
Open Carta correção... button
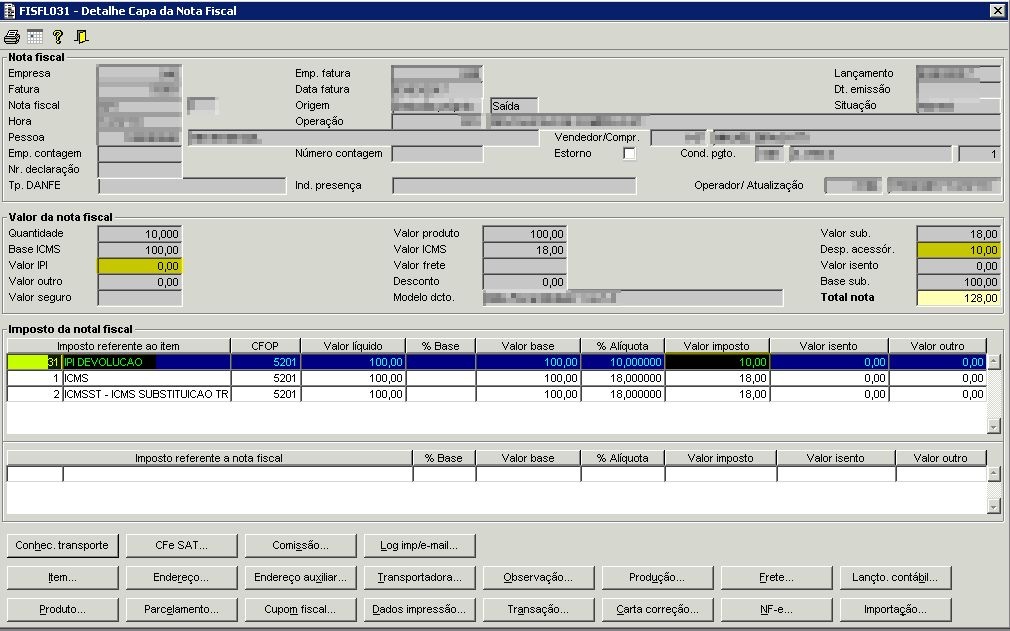pyautogui.click(x=657, y=609)
